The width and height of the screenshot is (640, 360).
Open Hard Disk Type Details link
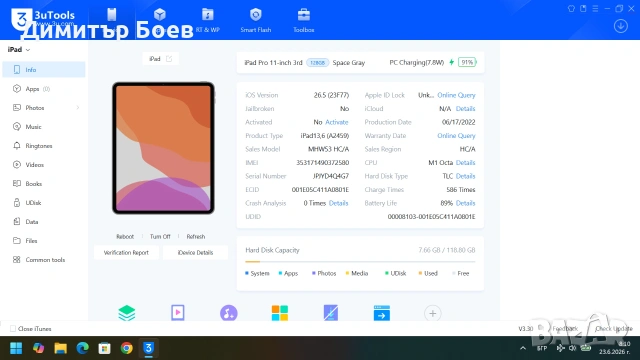(x=465, y=176)
